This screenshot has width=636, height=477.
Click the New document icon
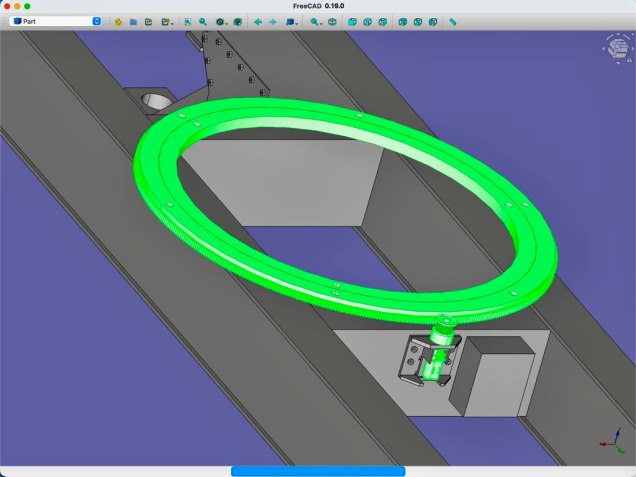click(x=118, y=21)
